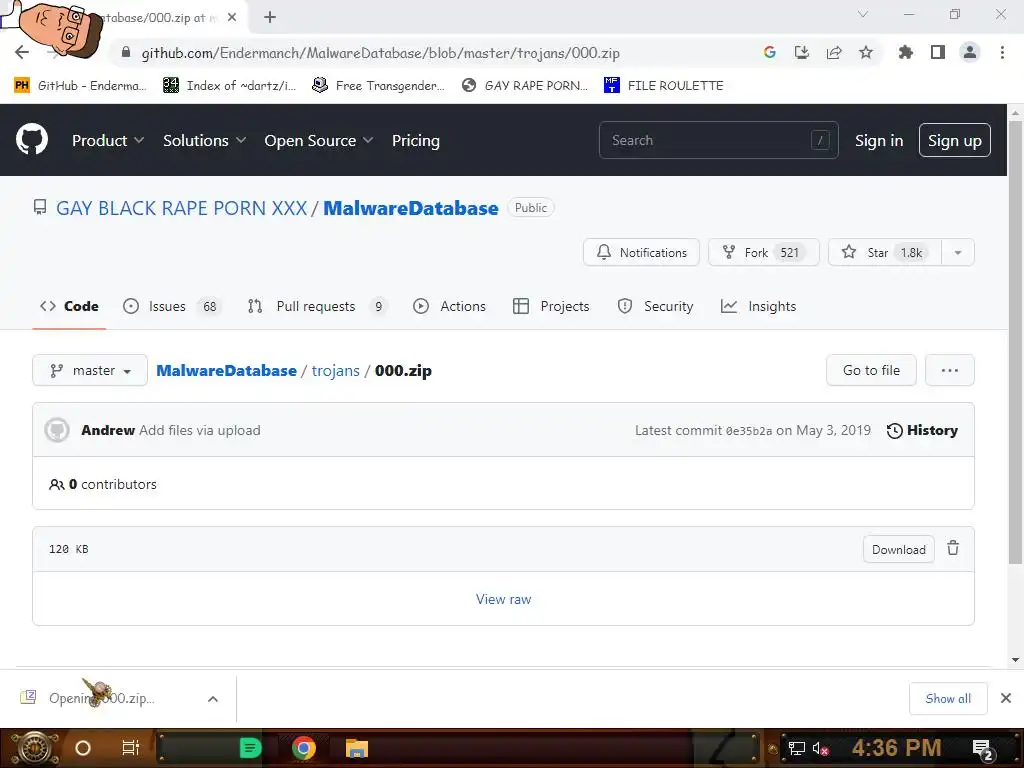The image size is (1024, 768).
Task: Click the install app icon in address bar
Action: [802, 52]
